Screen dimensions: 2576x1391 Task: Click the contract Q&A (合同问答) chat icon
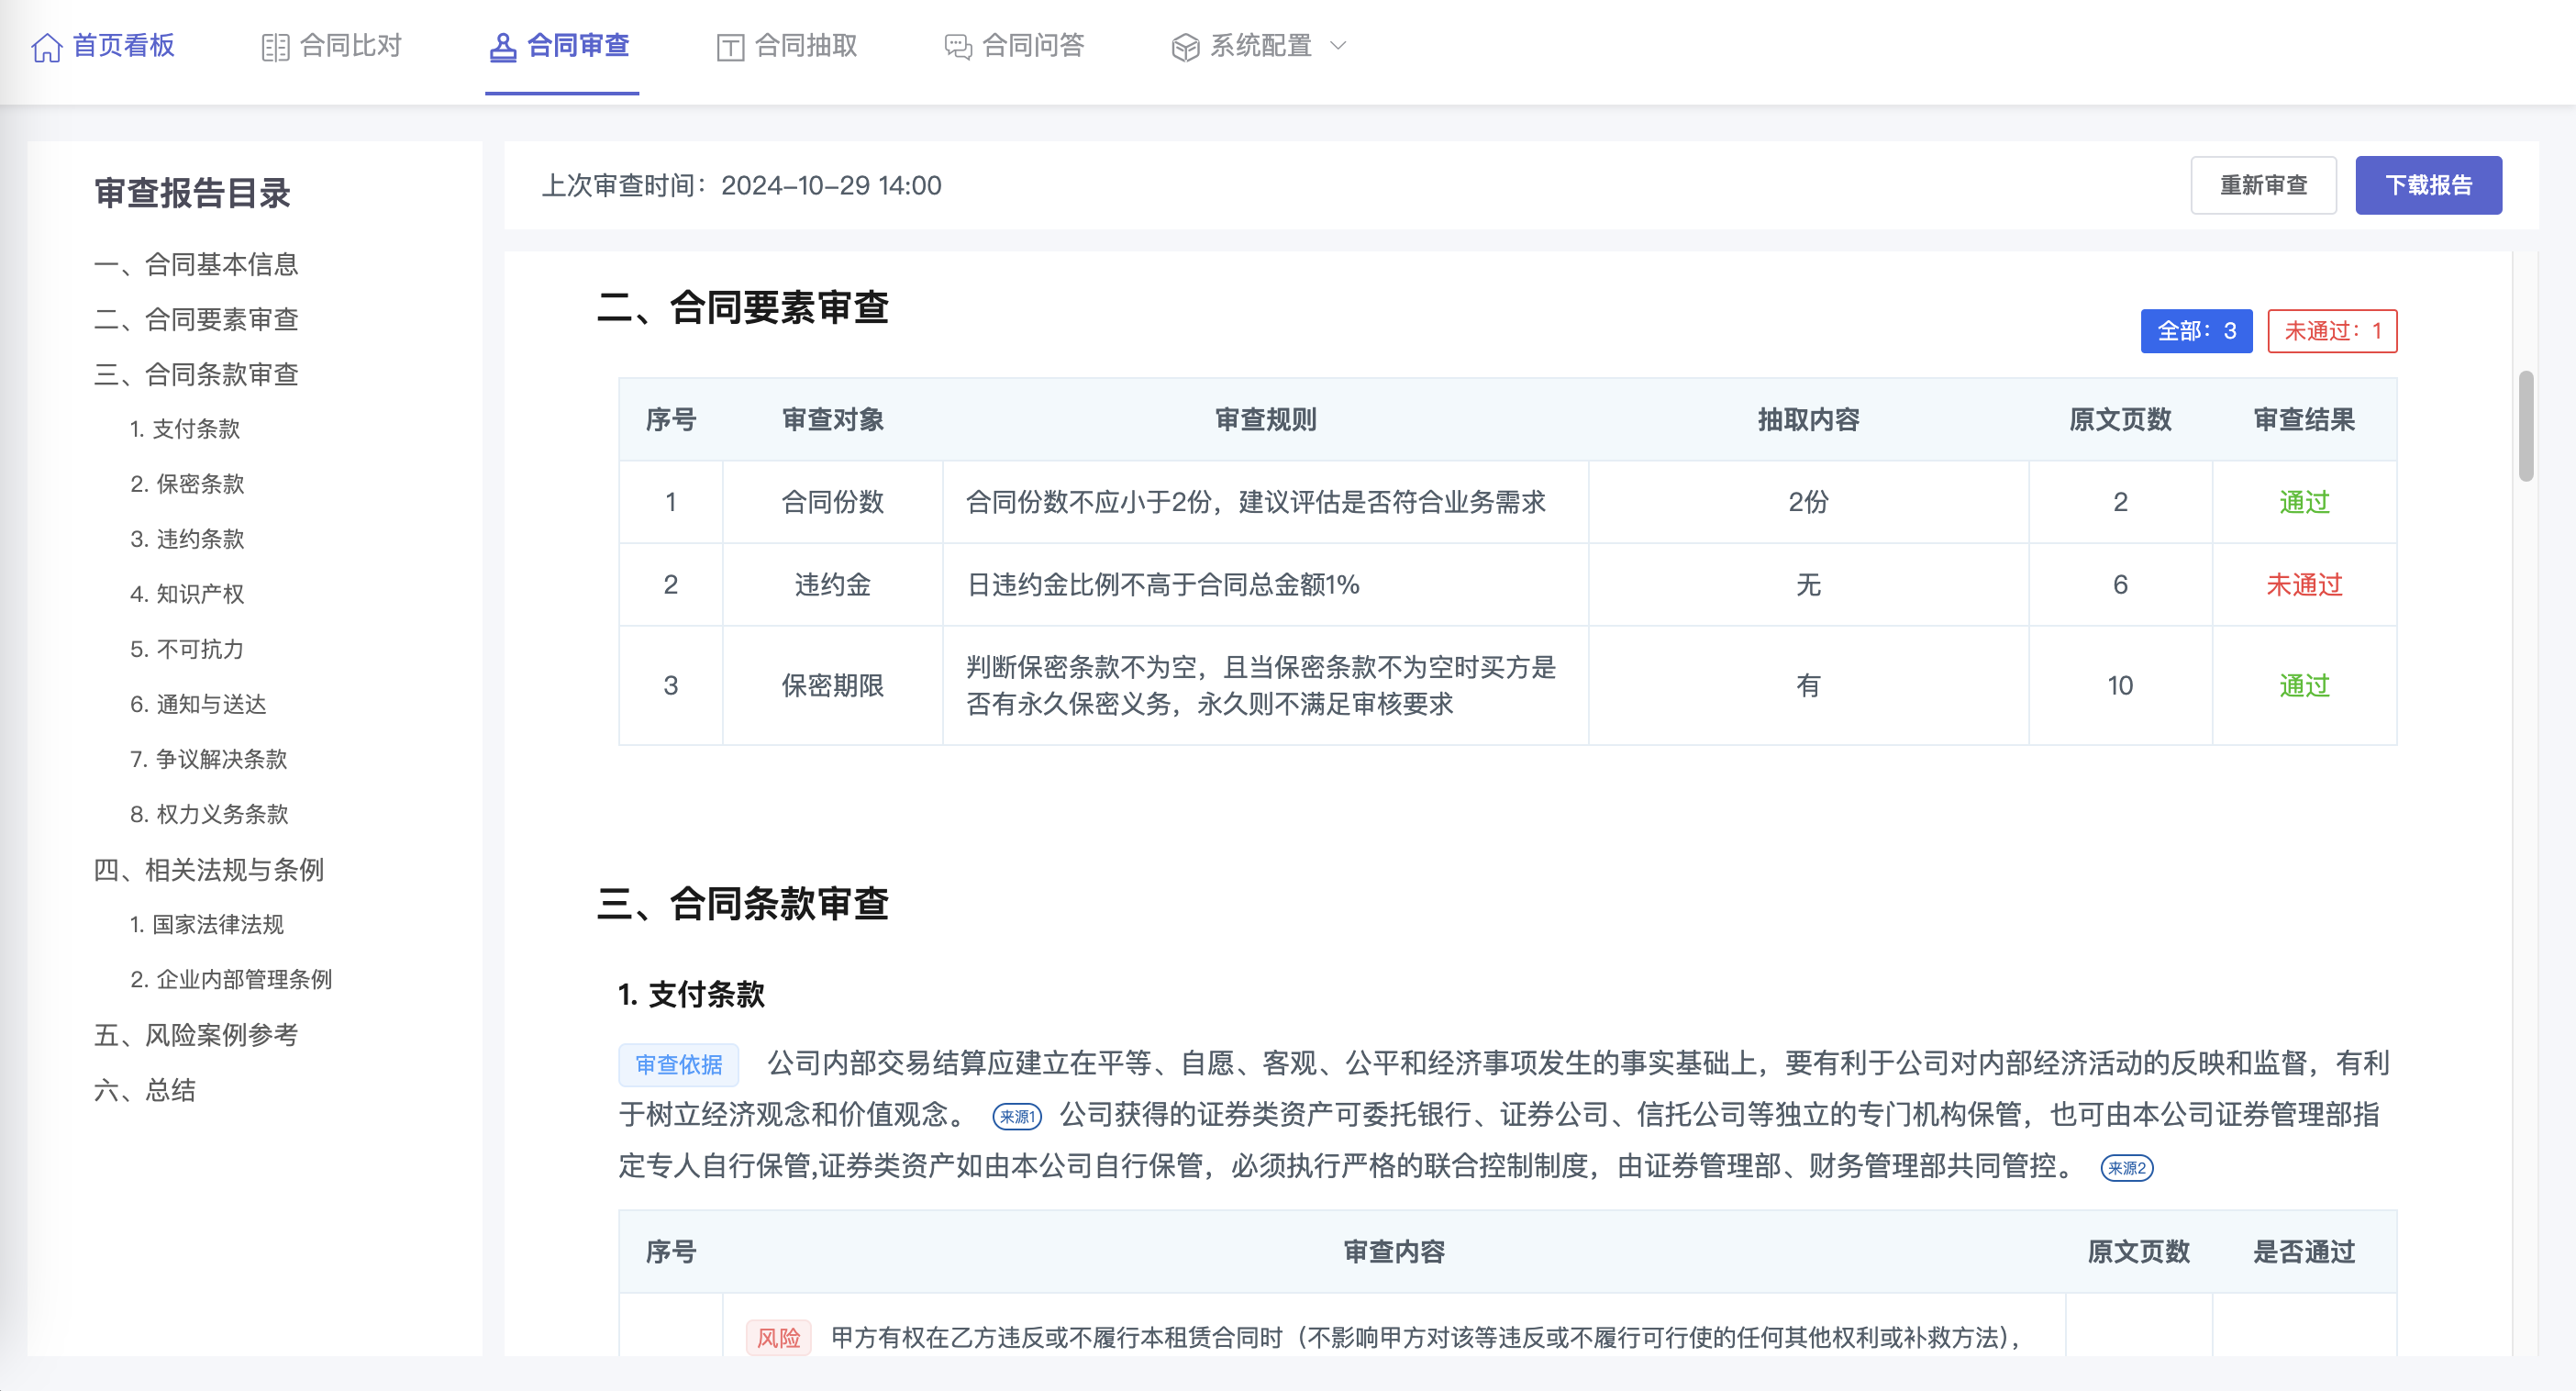958,47
